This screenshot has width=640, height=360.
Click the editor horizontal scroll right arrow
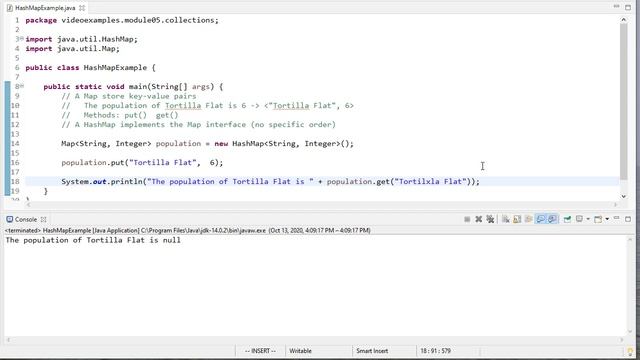(x=616, y=204)
